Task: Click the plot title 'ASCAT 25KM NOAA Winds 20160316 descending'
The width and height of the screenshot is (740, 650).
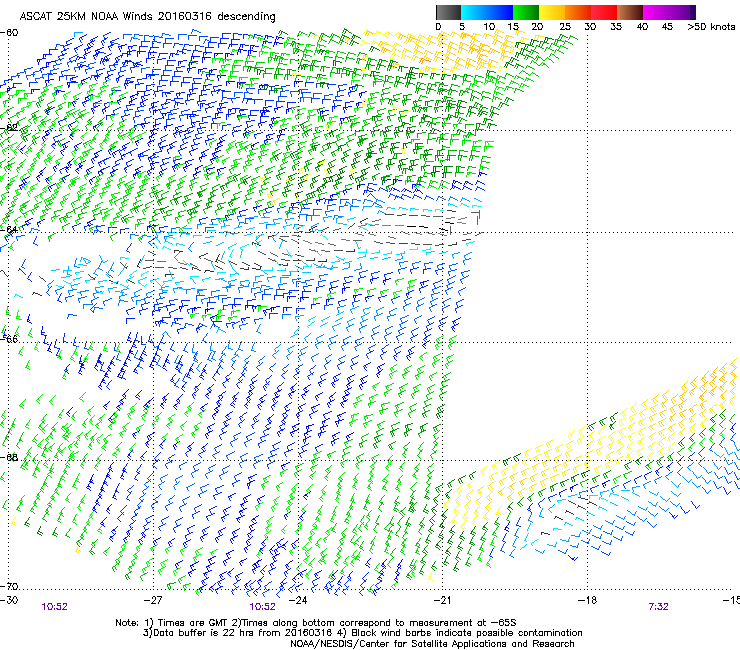Action: (147, 16)
